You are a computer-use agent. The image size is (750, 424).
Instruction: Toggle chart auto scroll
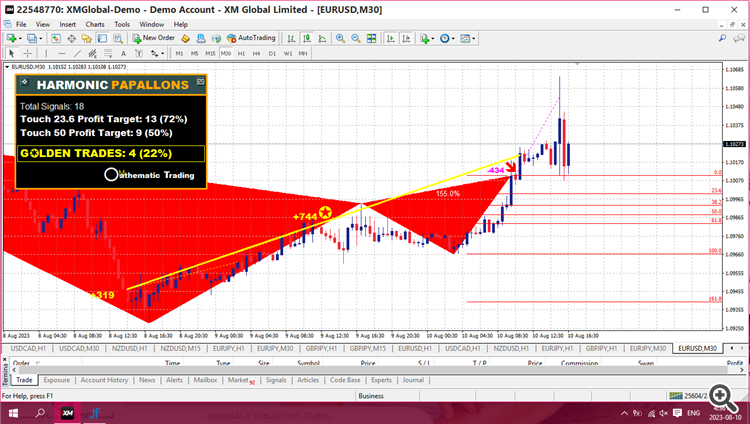pyautogui.click(x=391, y=38)
